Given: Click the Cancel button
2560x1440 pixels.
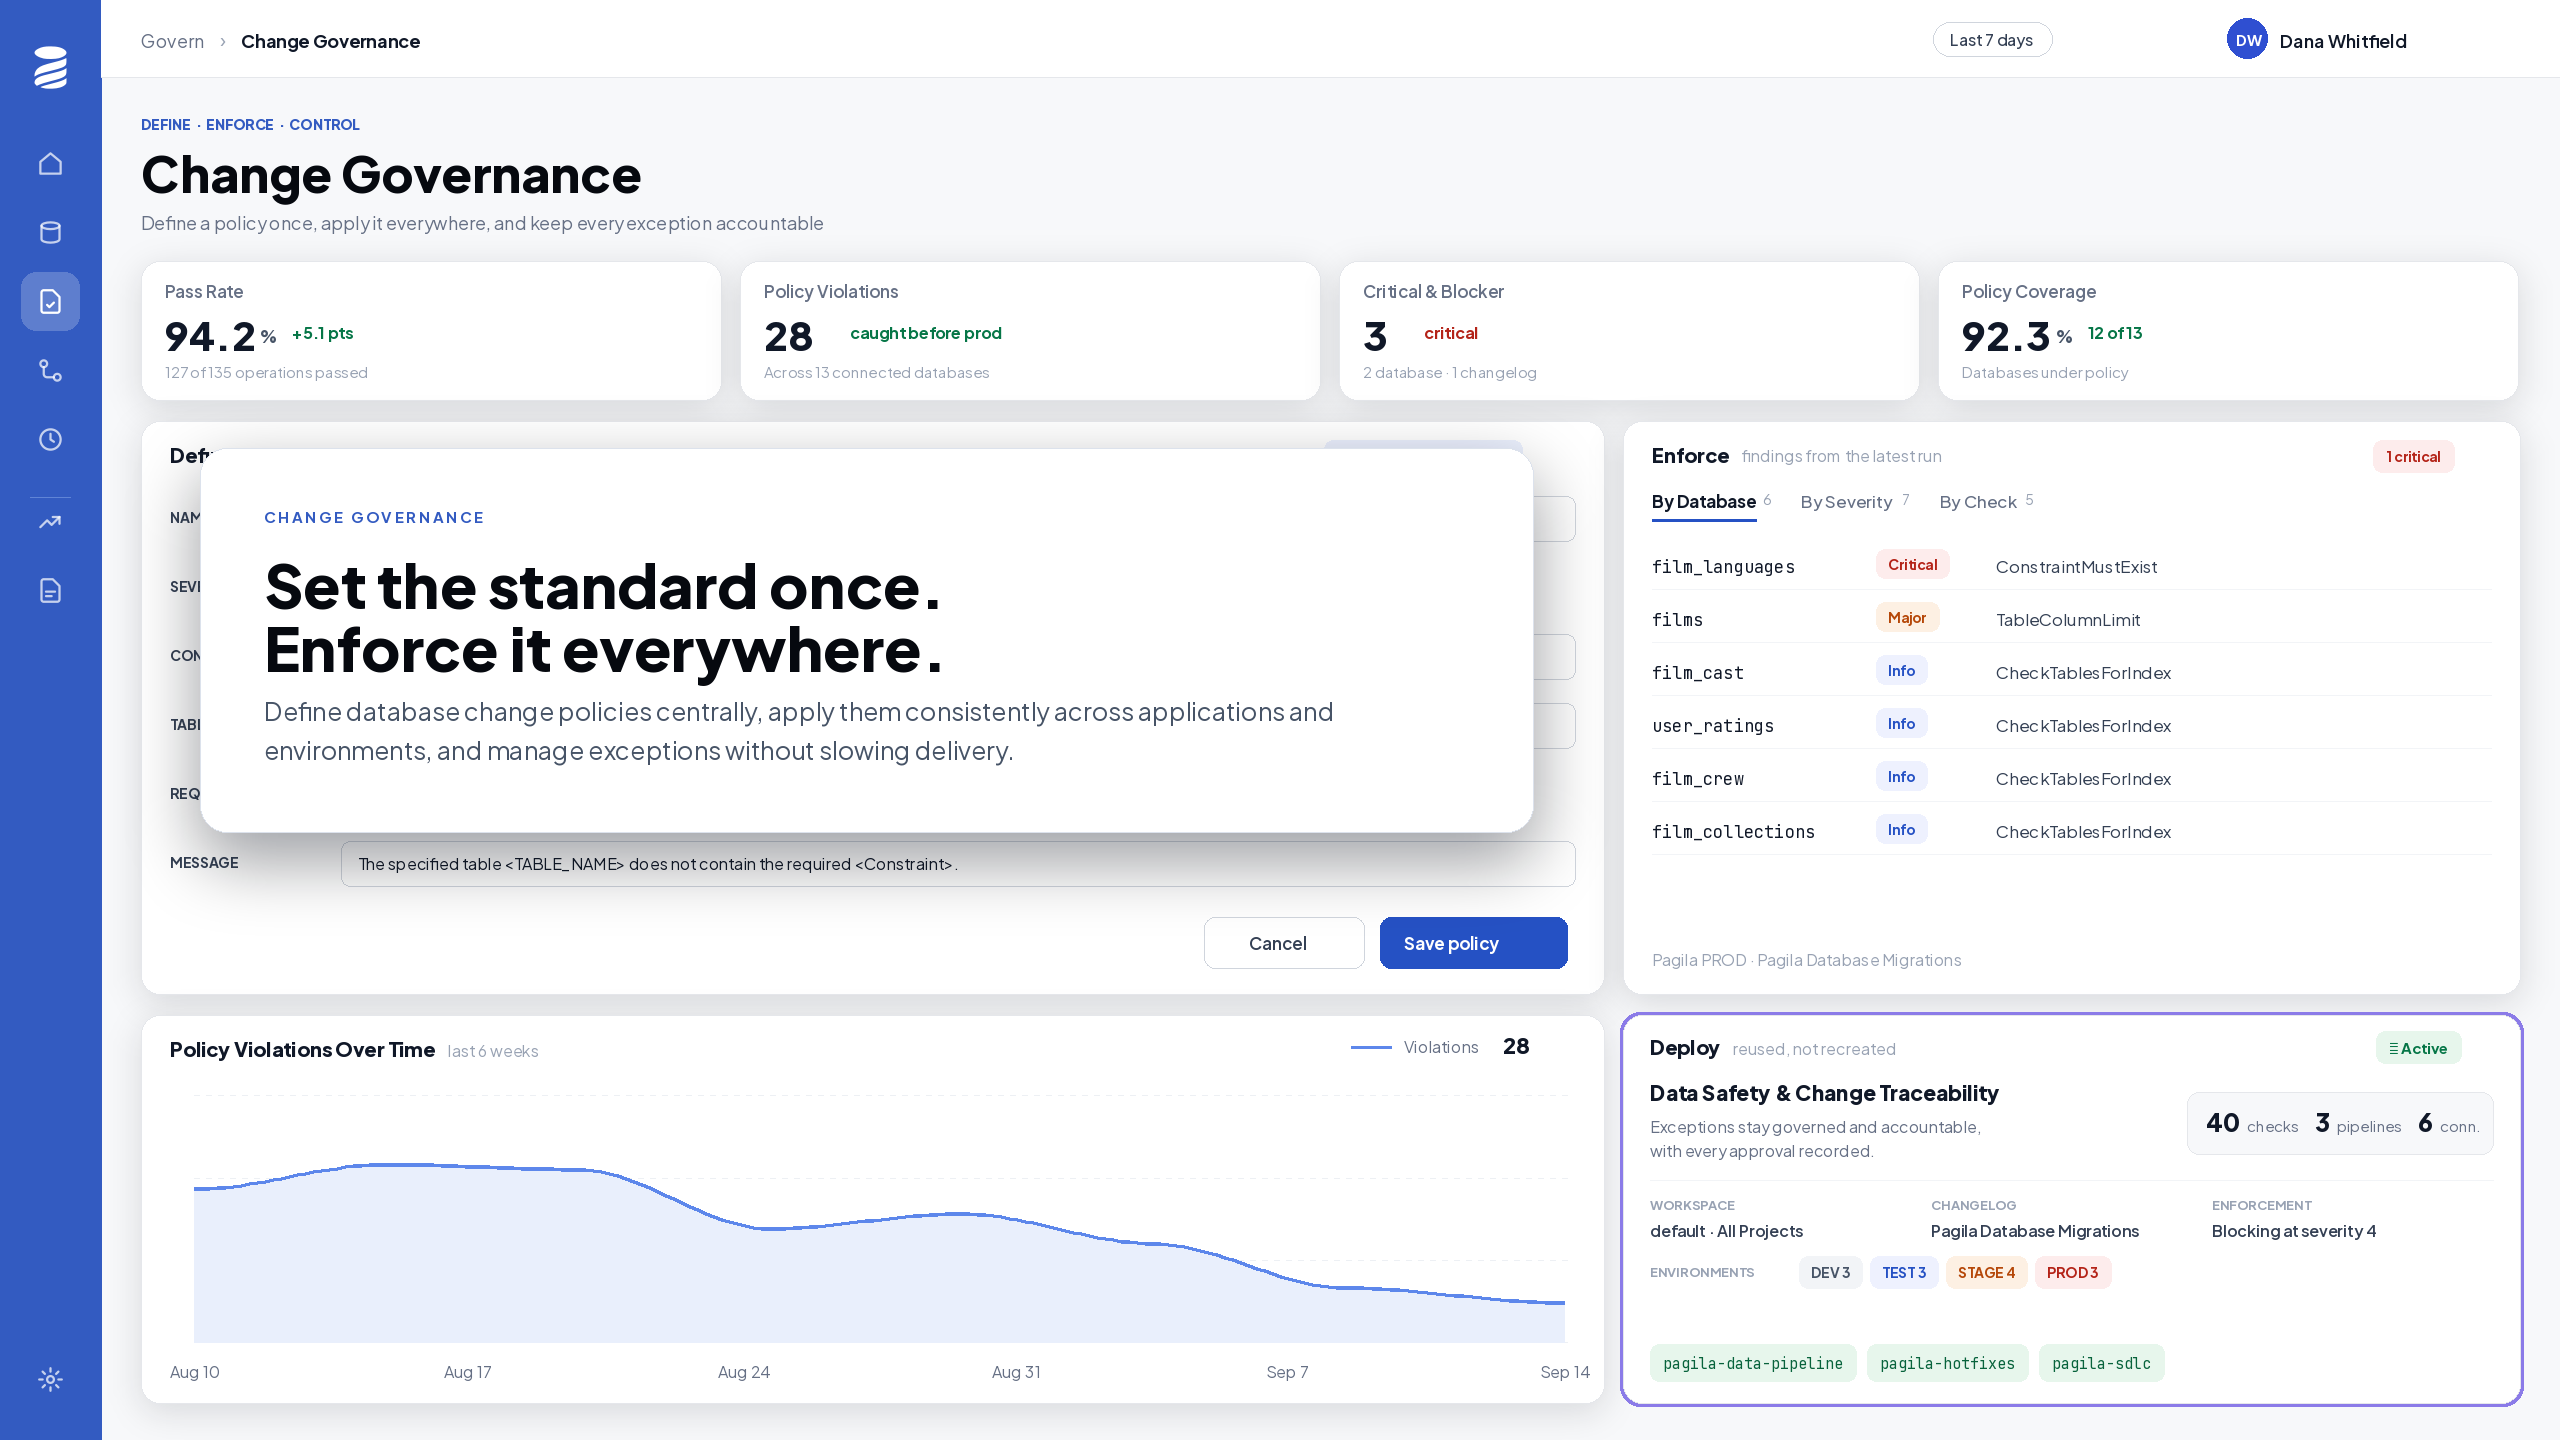Looking at the screenshot, I should [x=1283, y=943].
